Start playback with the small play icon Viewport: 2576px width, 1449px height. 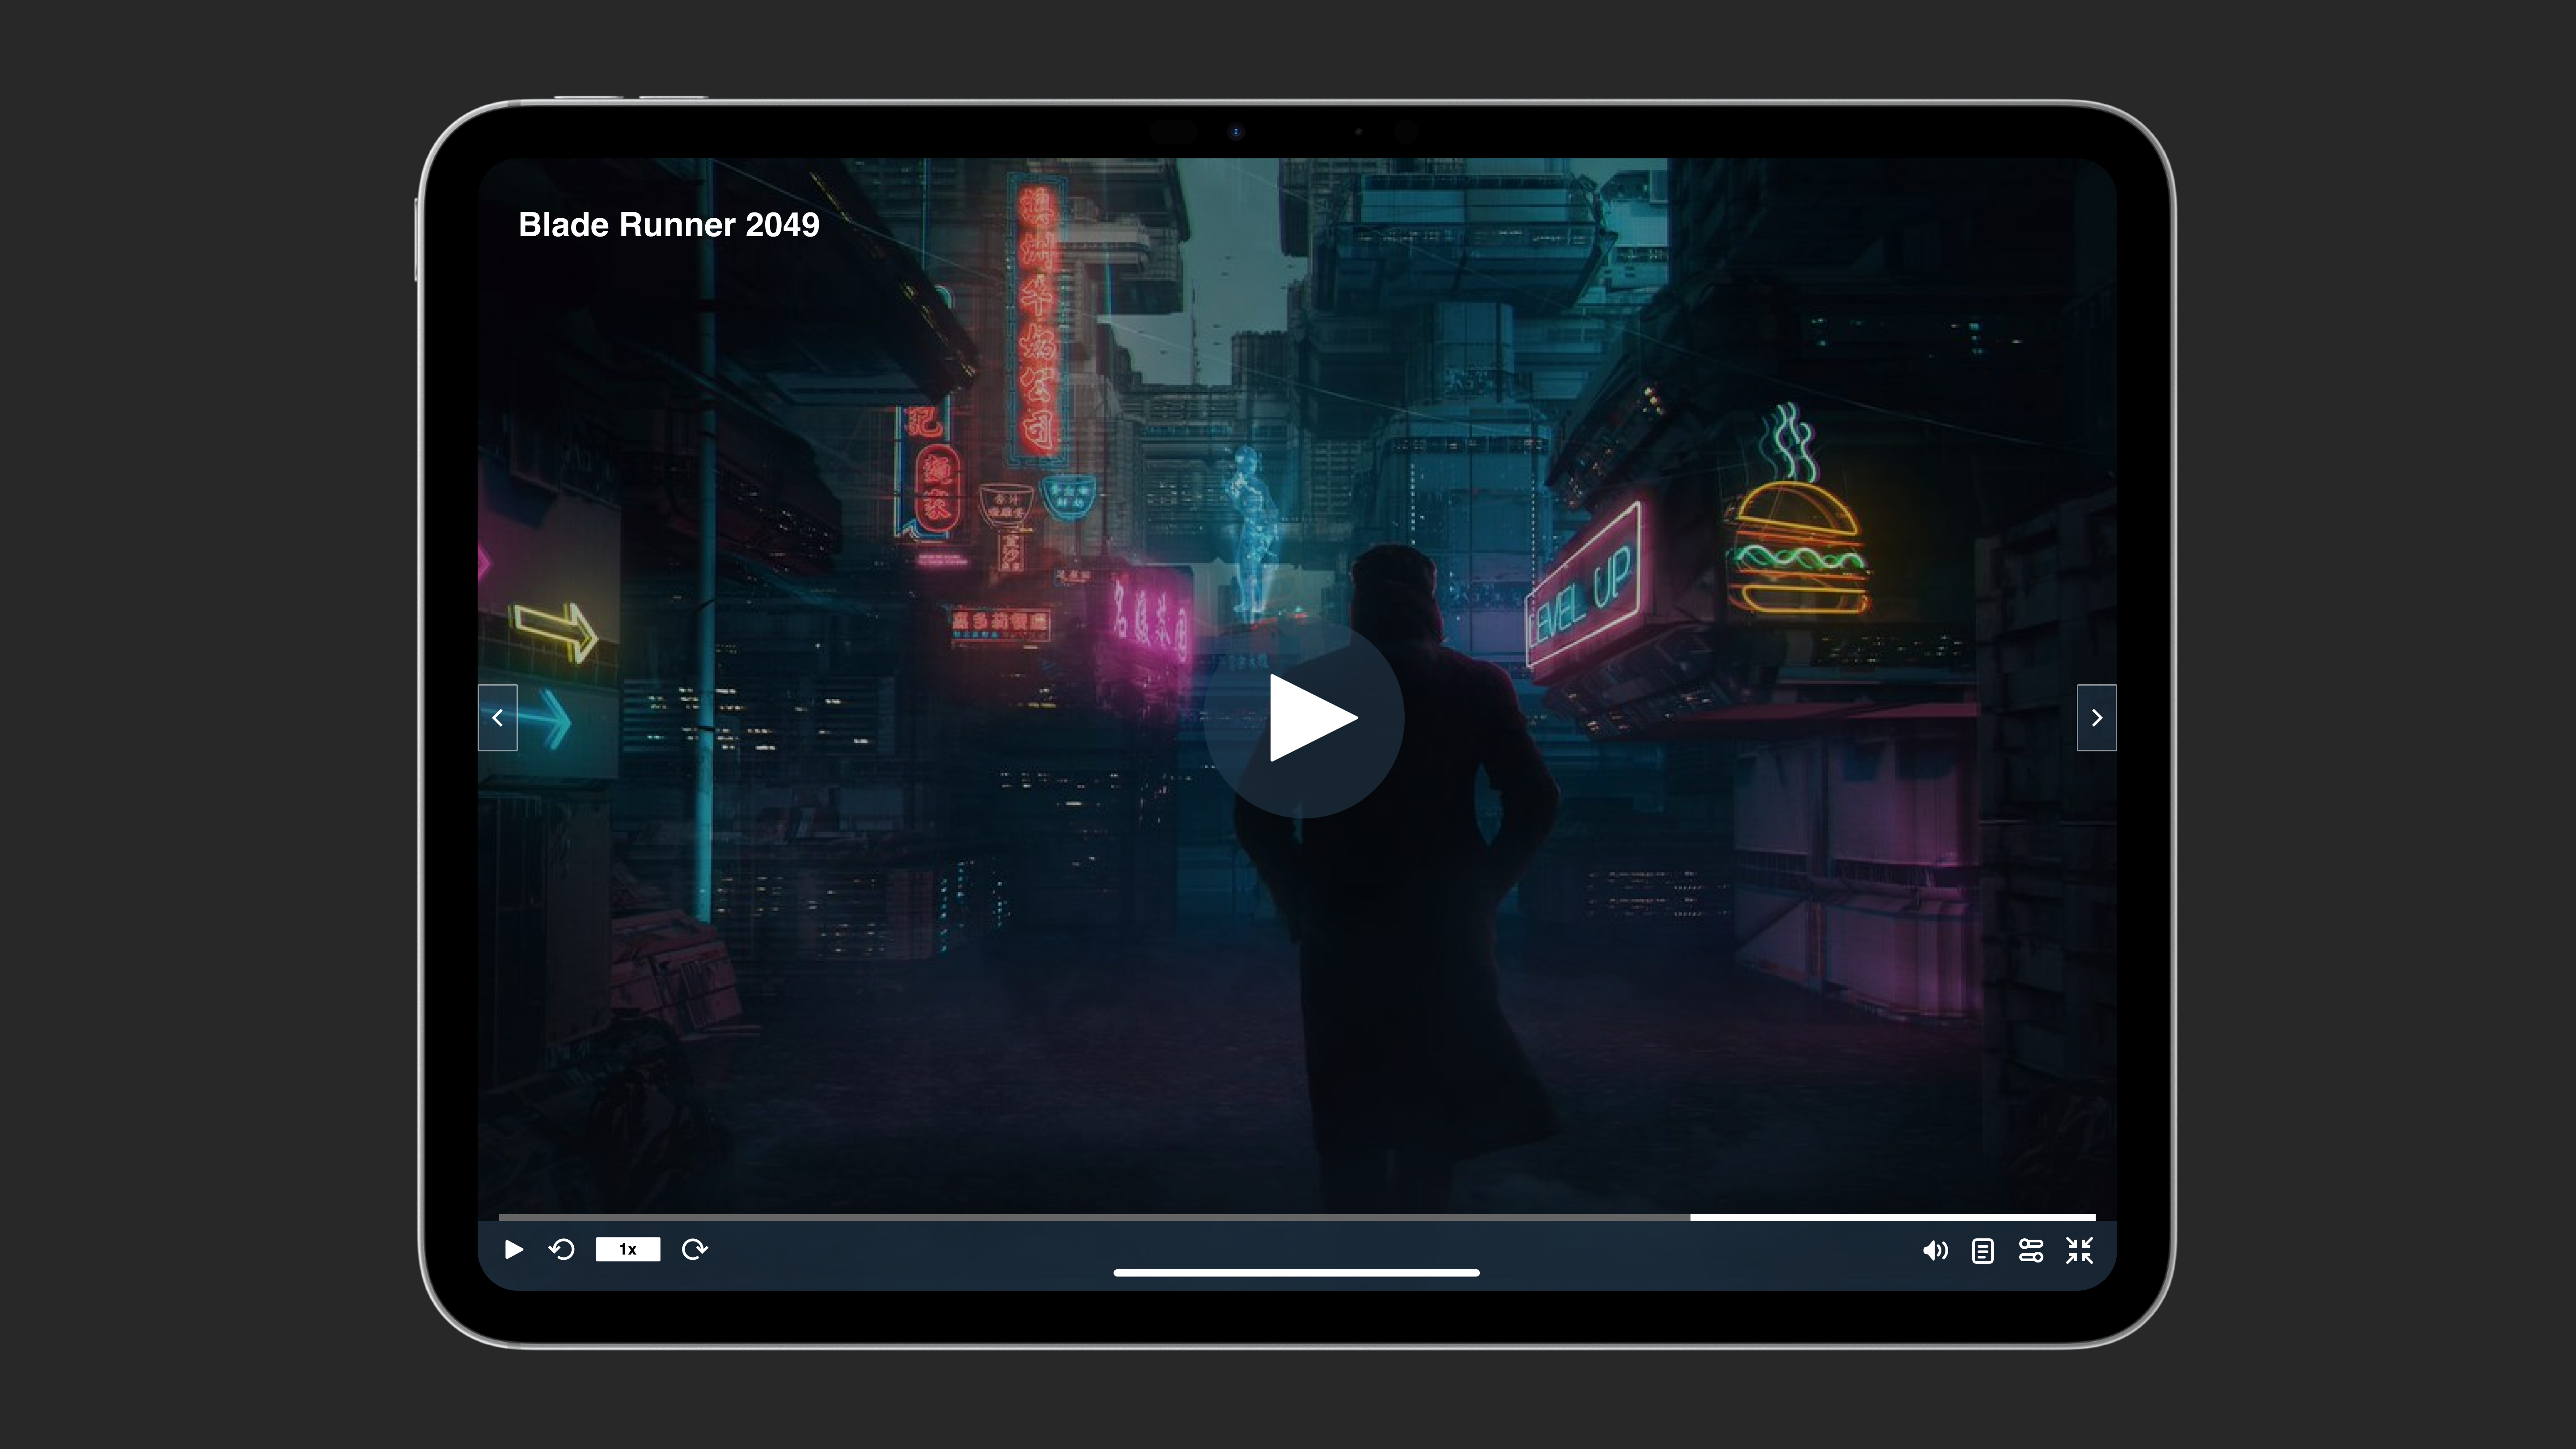(514, 1249)
